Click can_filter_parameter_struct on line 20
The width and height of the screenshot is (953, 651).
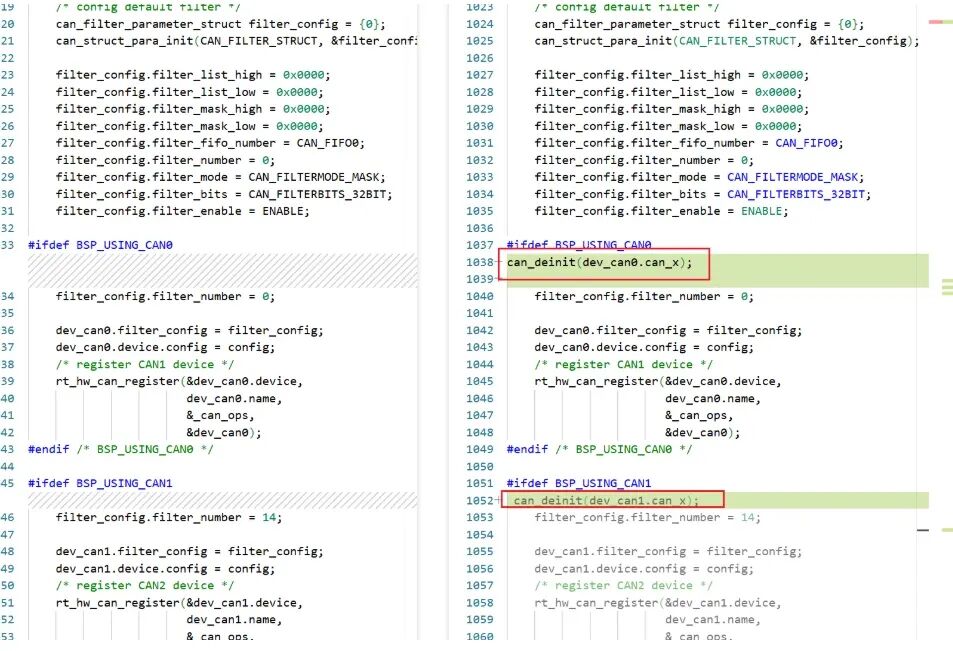[148, 24]
